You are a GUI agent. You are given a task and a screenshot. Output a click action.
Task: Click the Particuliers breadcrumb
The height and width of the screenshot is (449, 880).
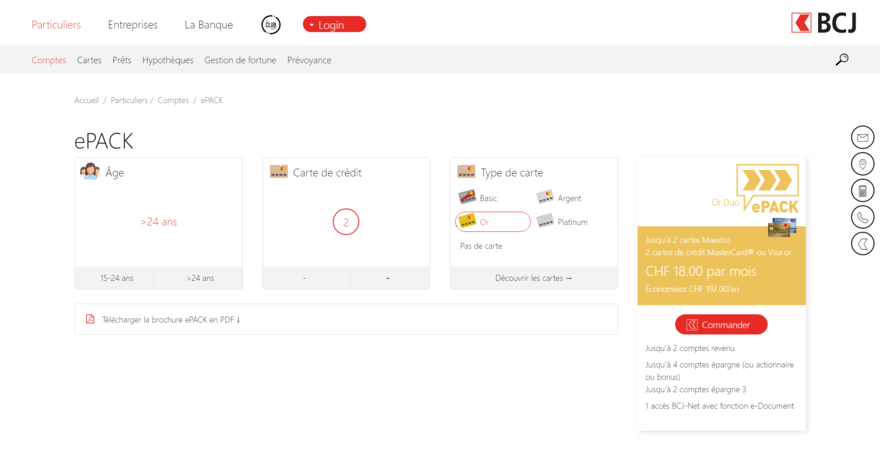coord(129,100)
